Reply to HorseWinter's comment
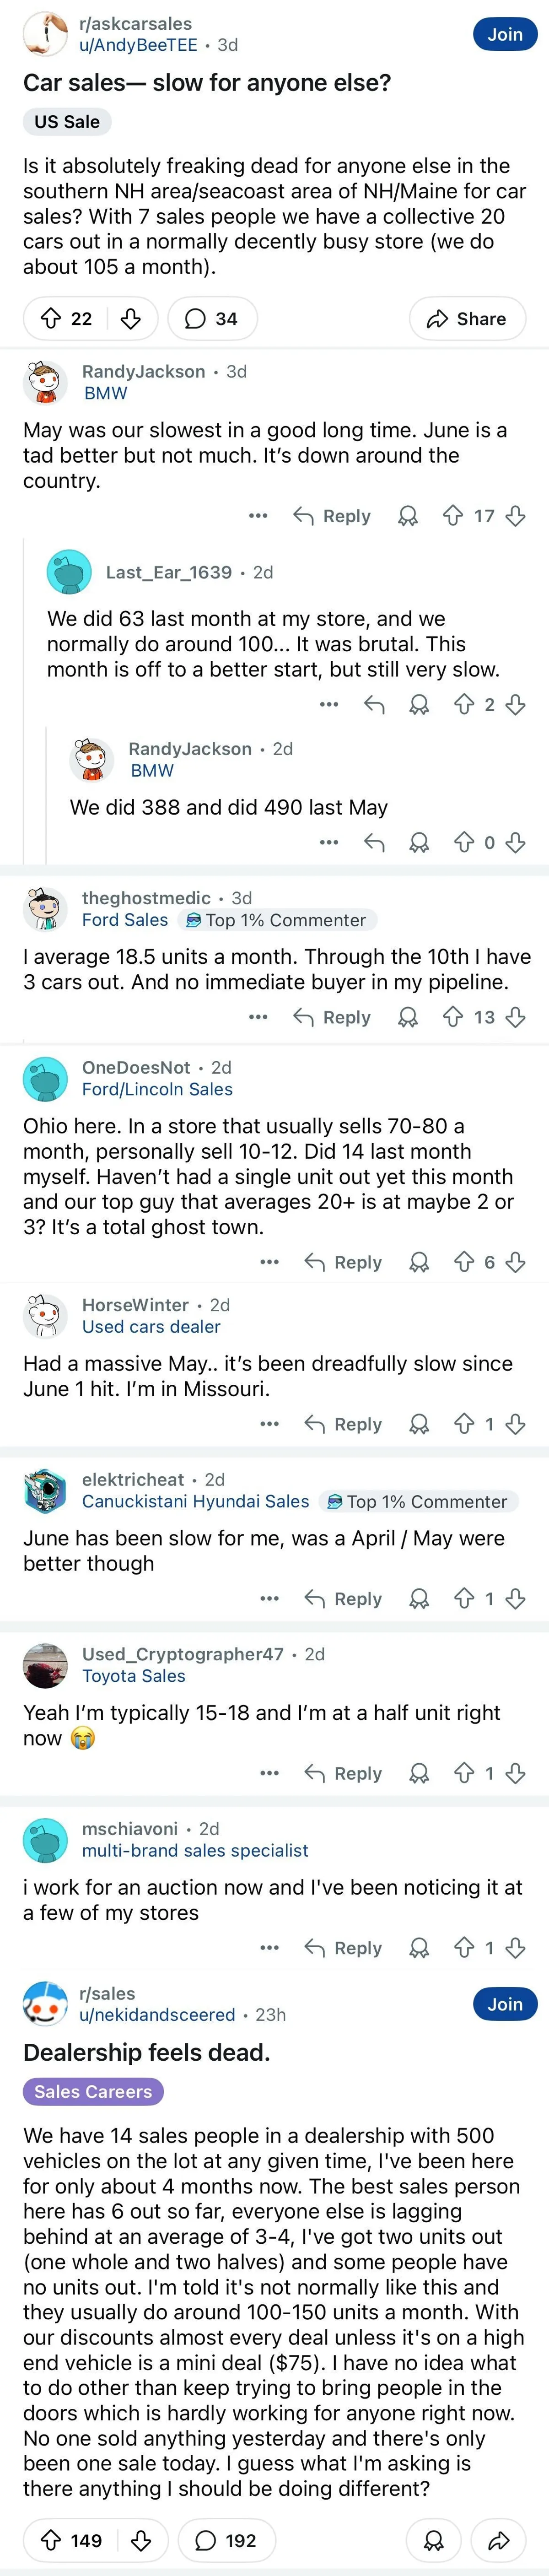This screenshot has height=2576, width=549. [343, 1424]
